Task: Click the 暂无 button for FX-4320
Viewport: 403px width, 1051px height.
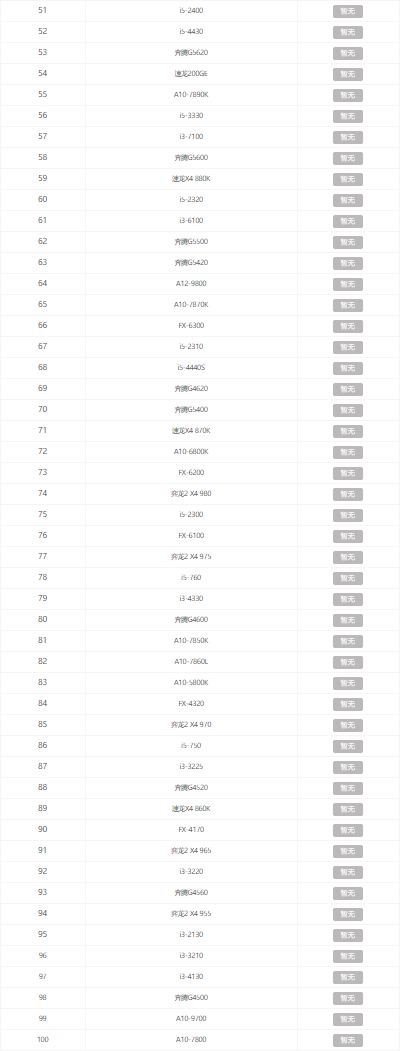Action: 347,704
